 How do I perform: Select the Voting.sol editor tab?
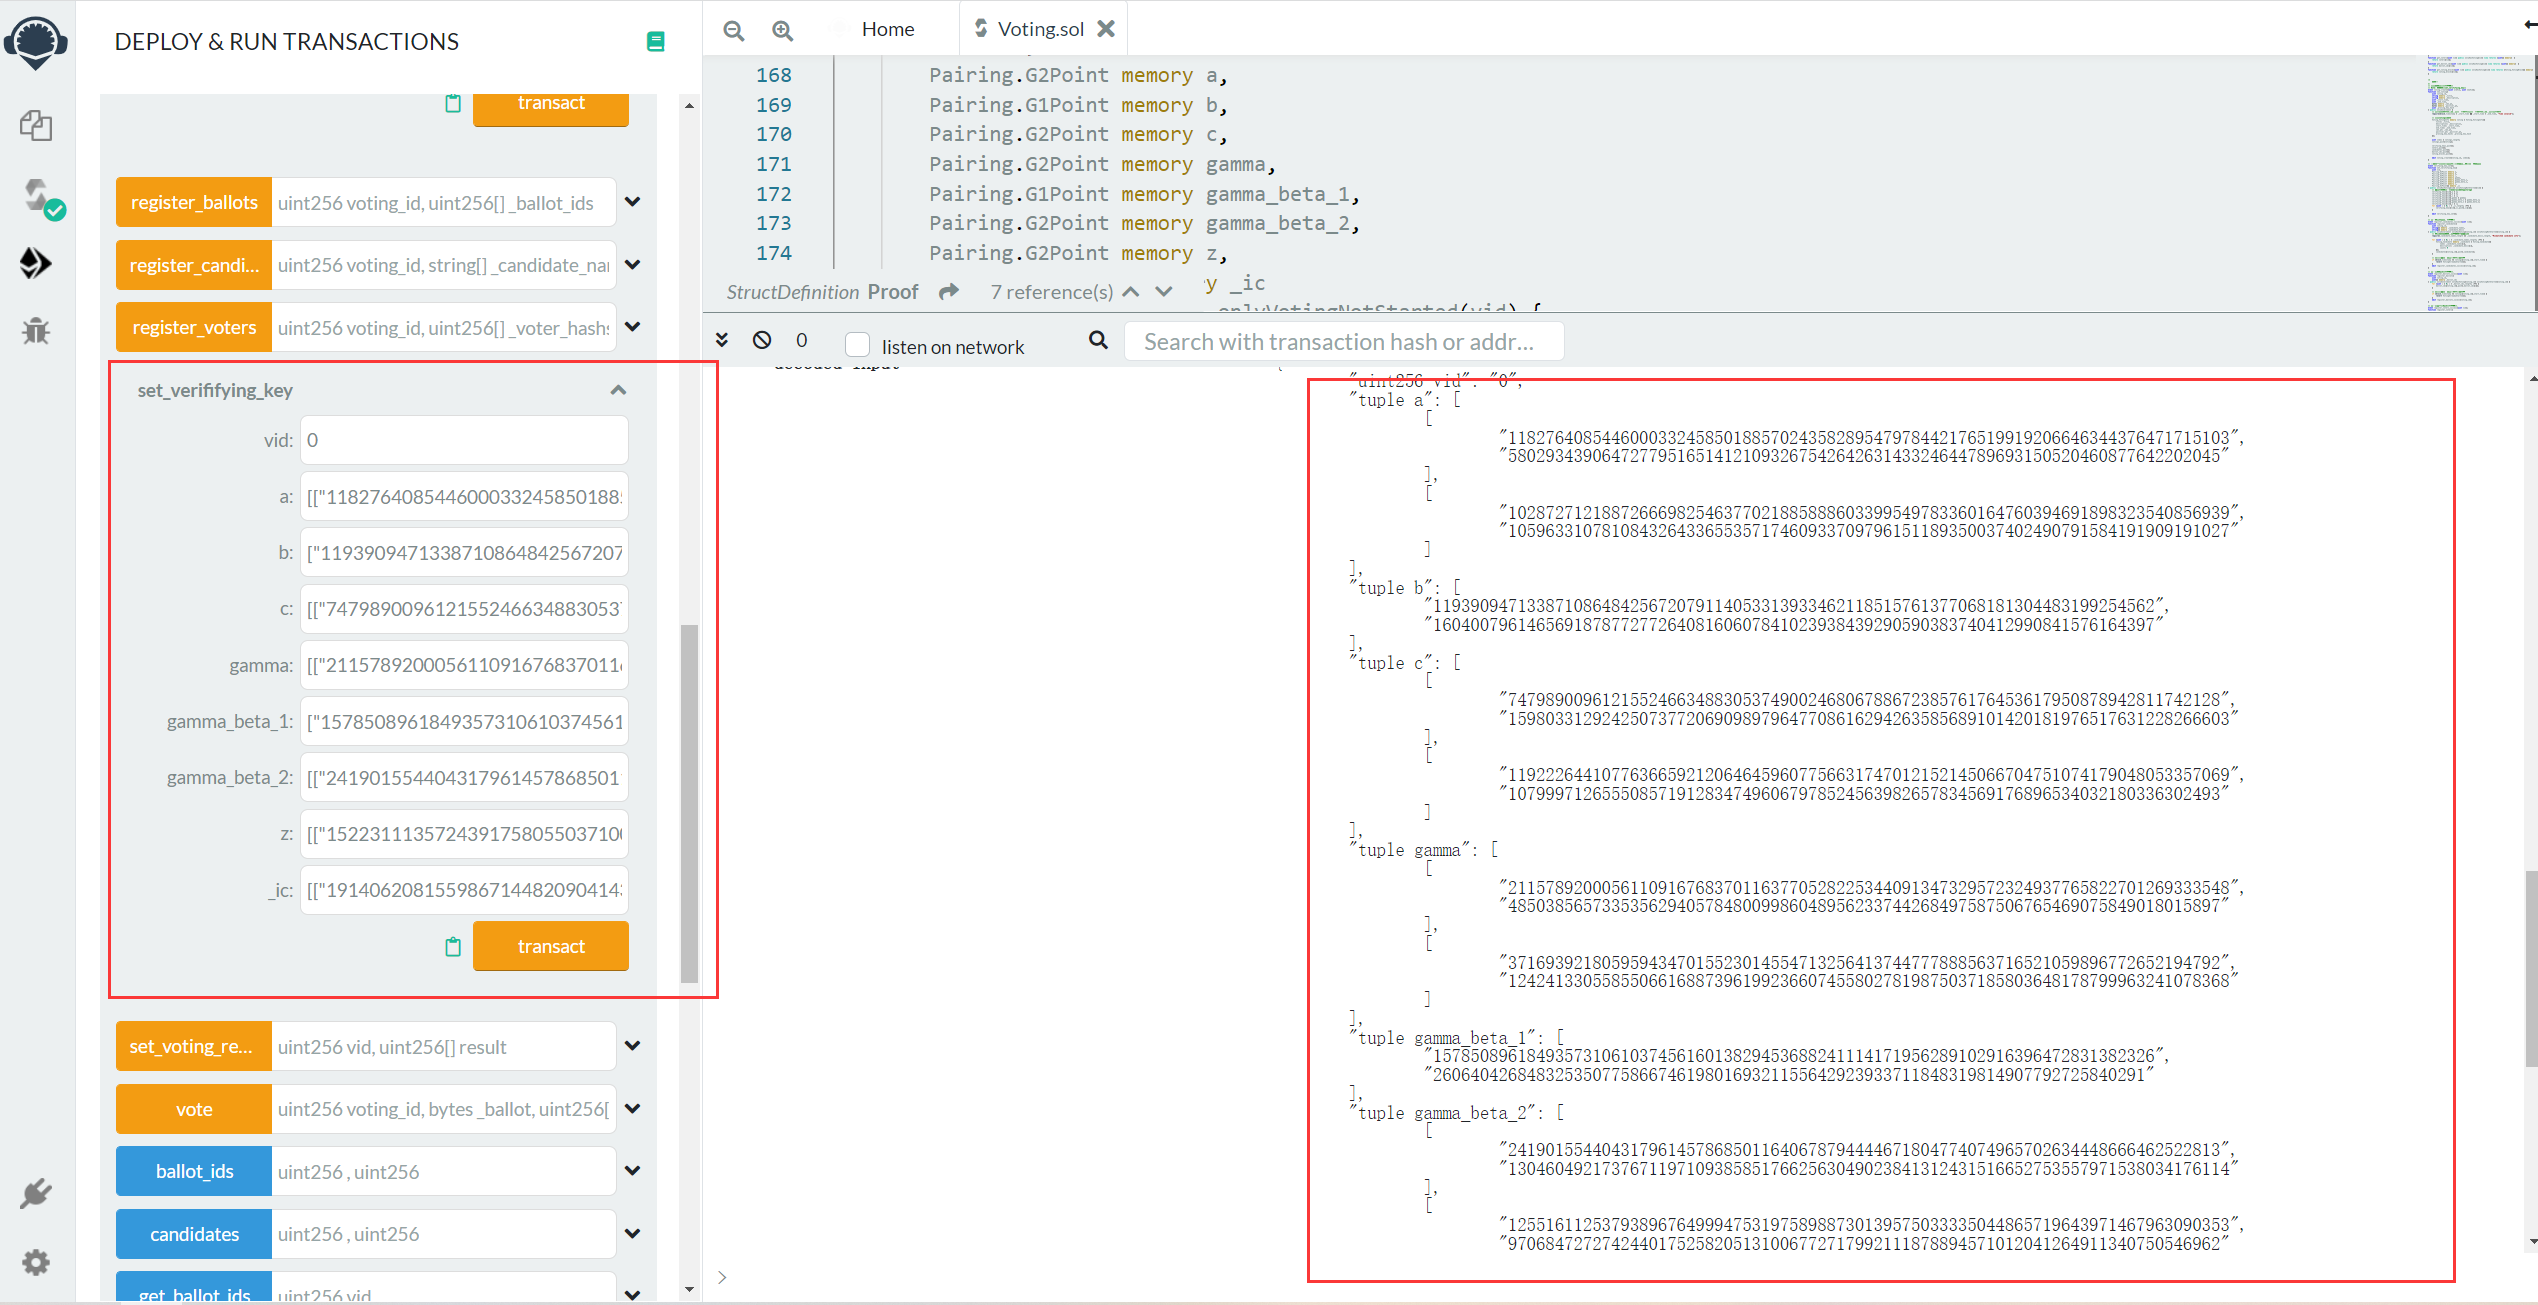click(1040, 29)
